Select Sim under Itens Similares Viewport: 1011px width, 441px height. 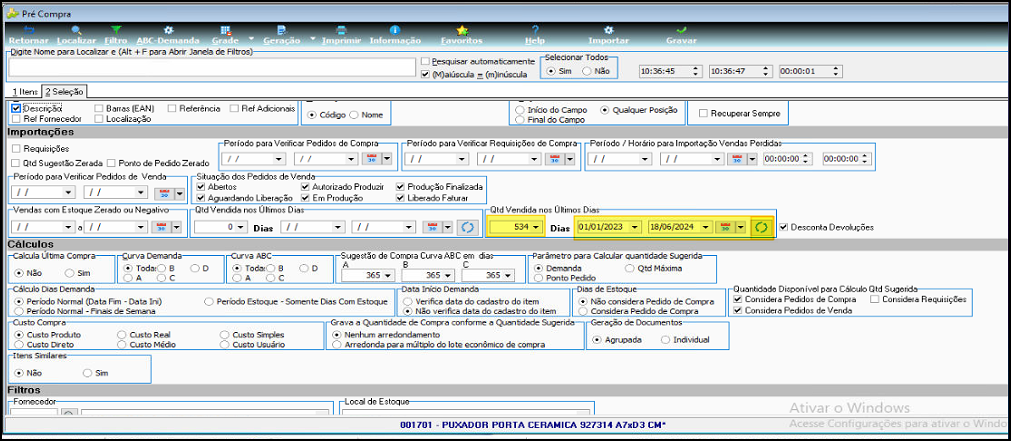88,373
